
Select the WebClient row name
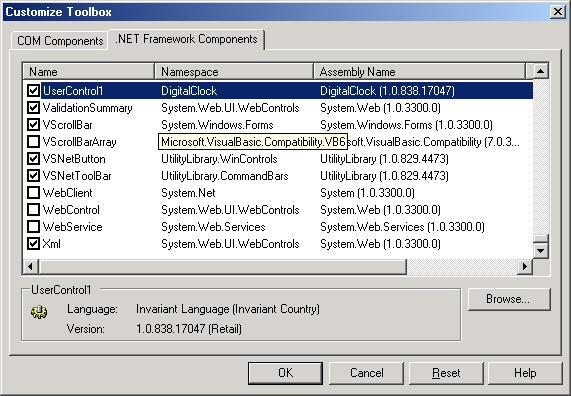(x=67, y=193)
